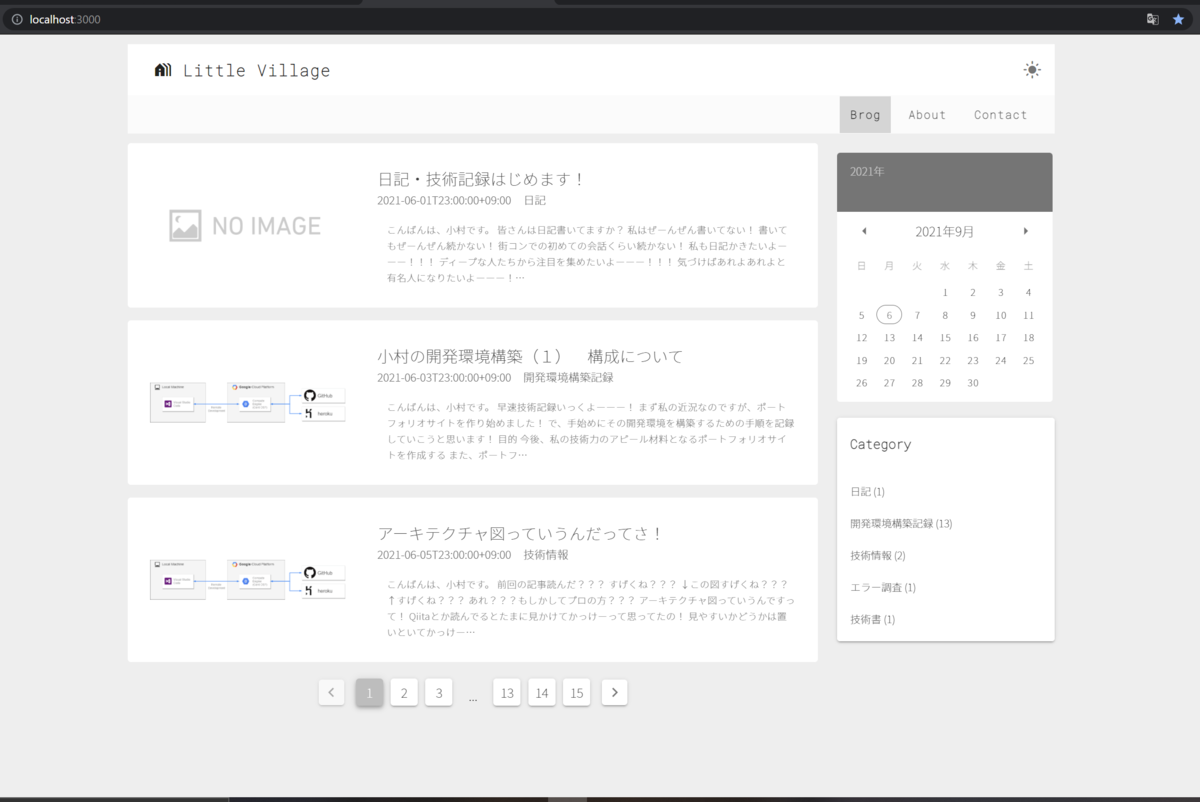Viewport: 1200px width, 802px height.
Task: Click the NO IMAGE placeholder icon
Action: click(184, 225)
